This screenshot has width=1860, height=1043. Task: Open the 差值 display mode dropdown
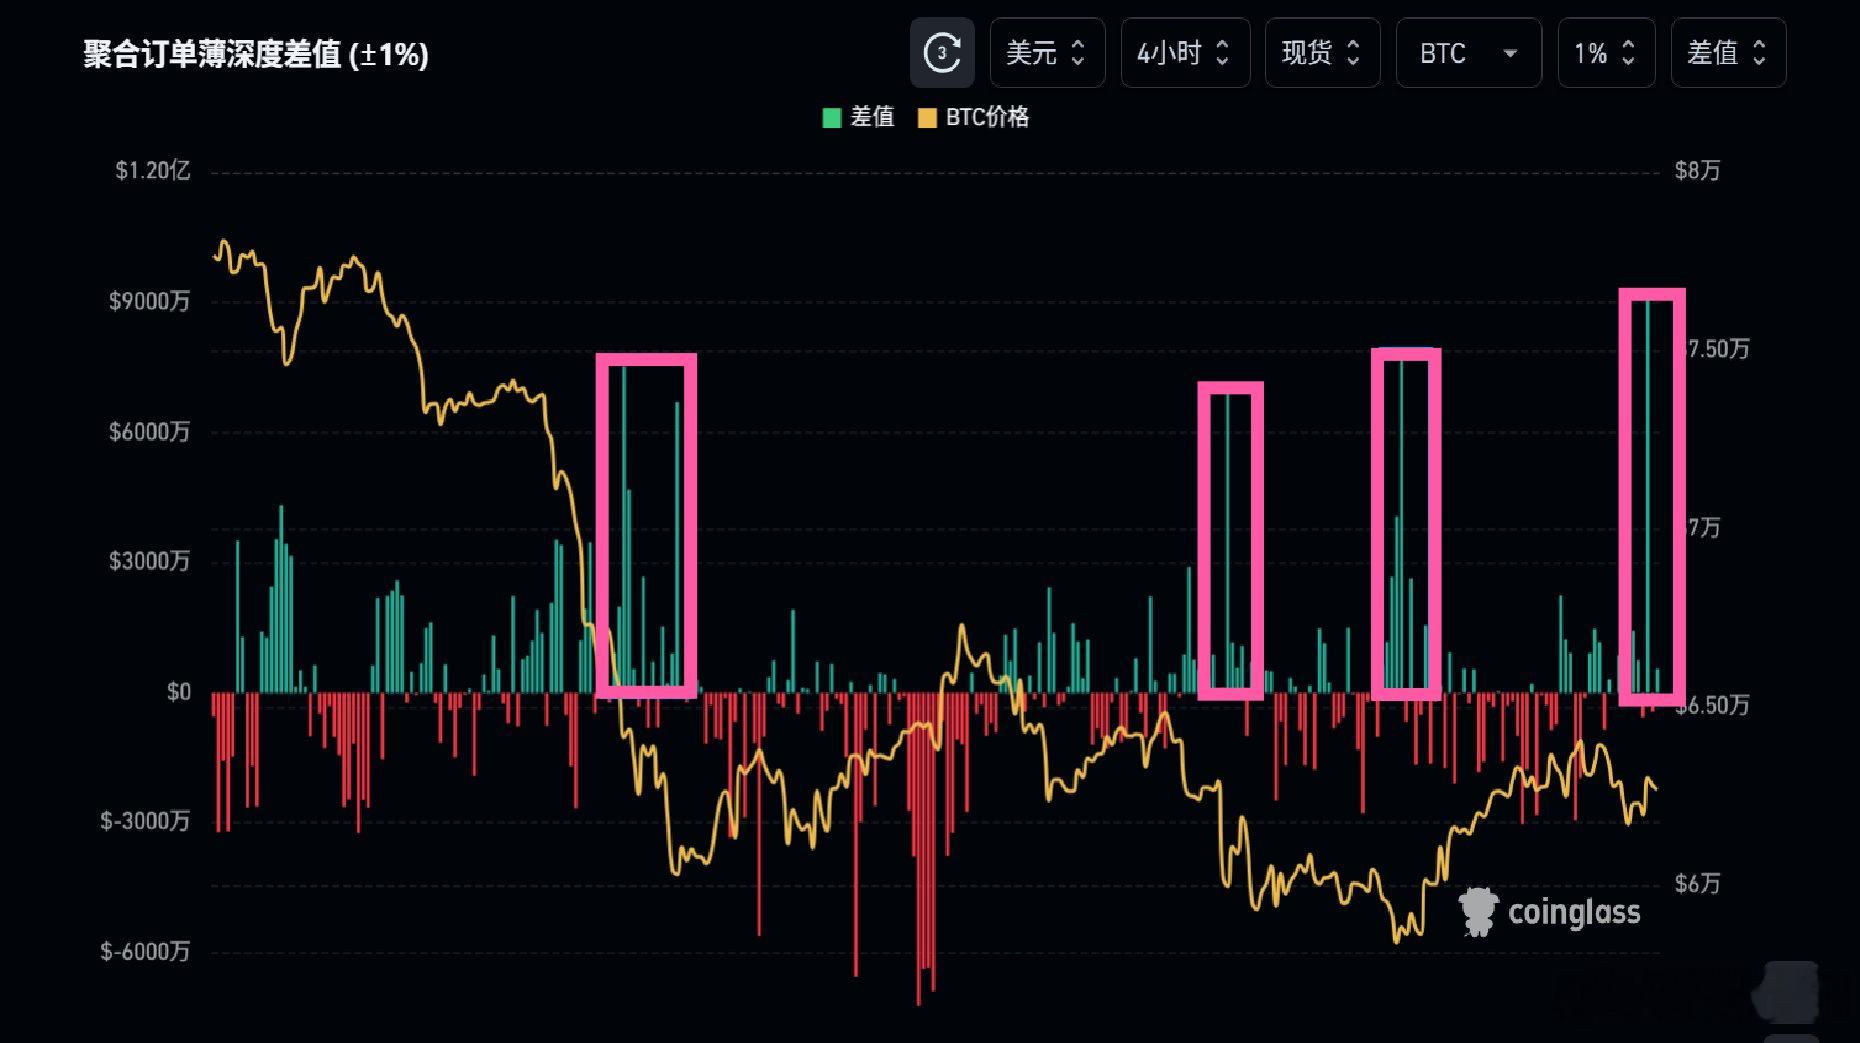pos(1728,53)
